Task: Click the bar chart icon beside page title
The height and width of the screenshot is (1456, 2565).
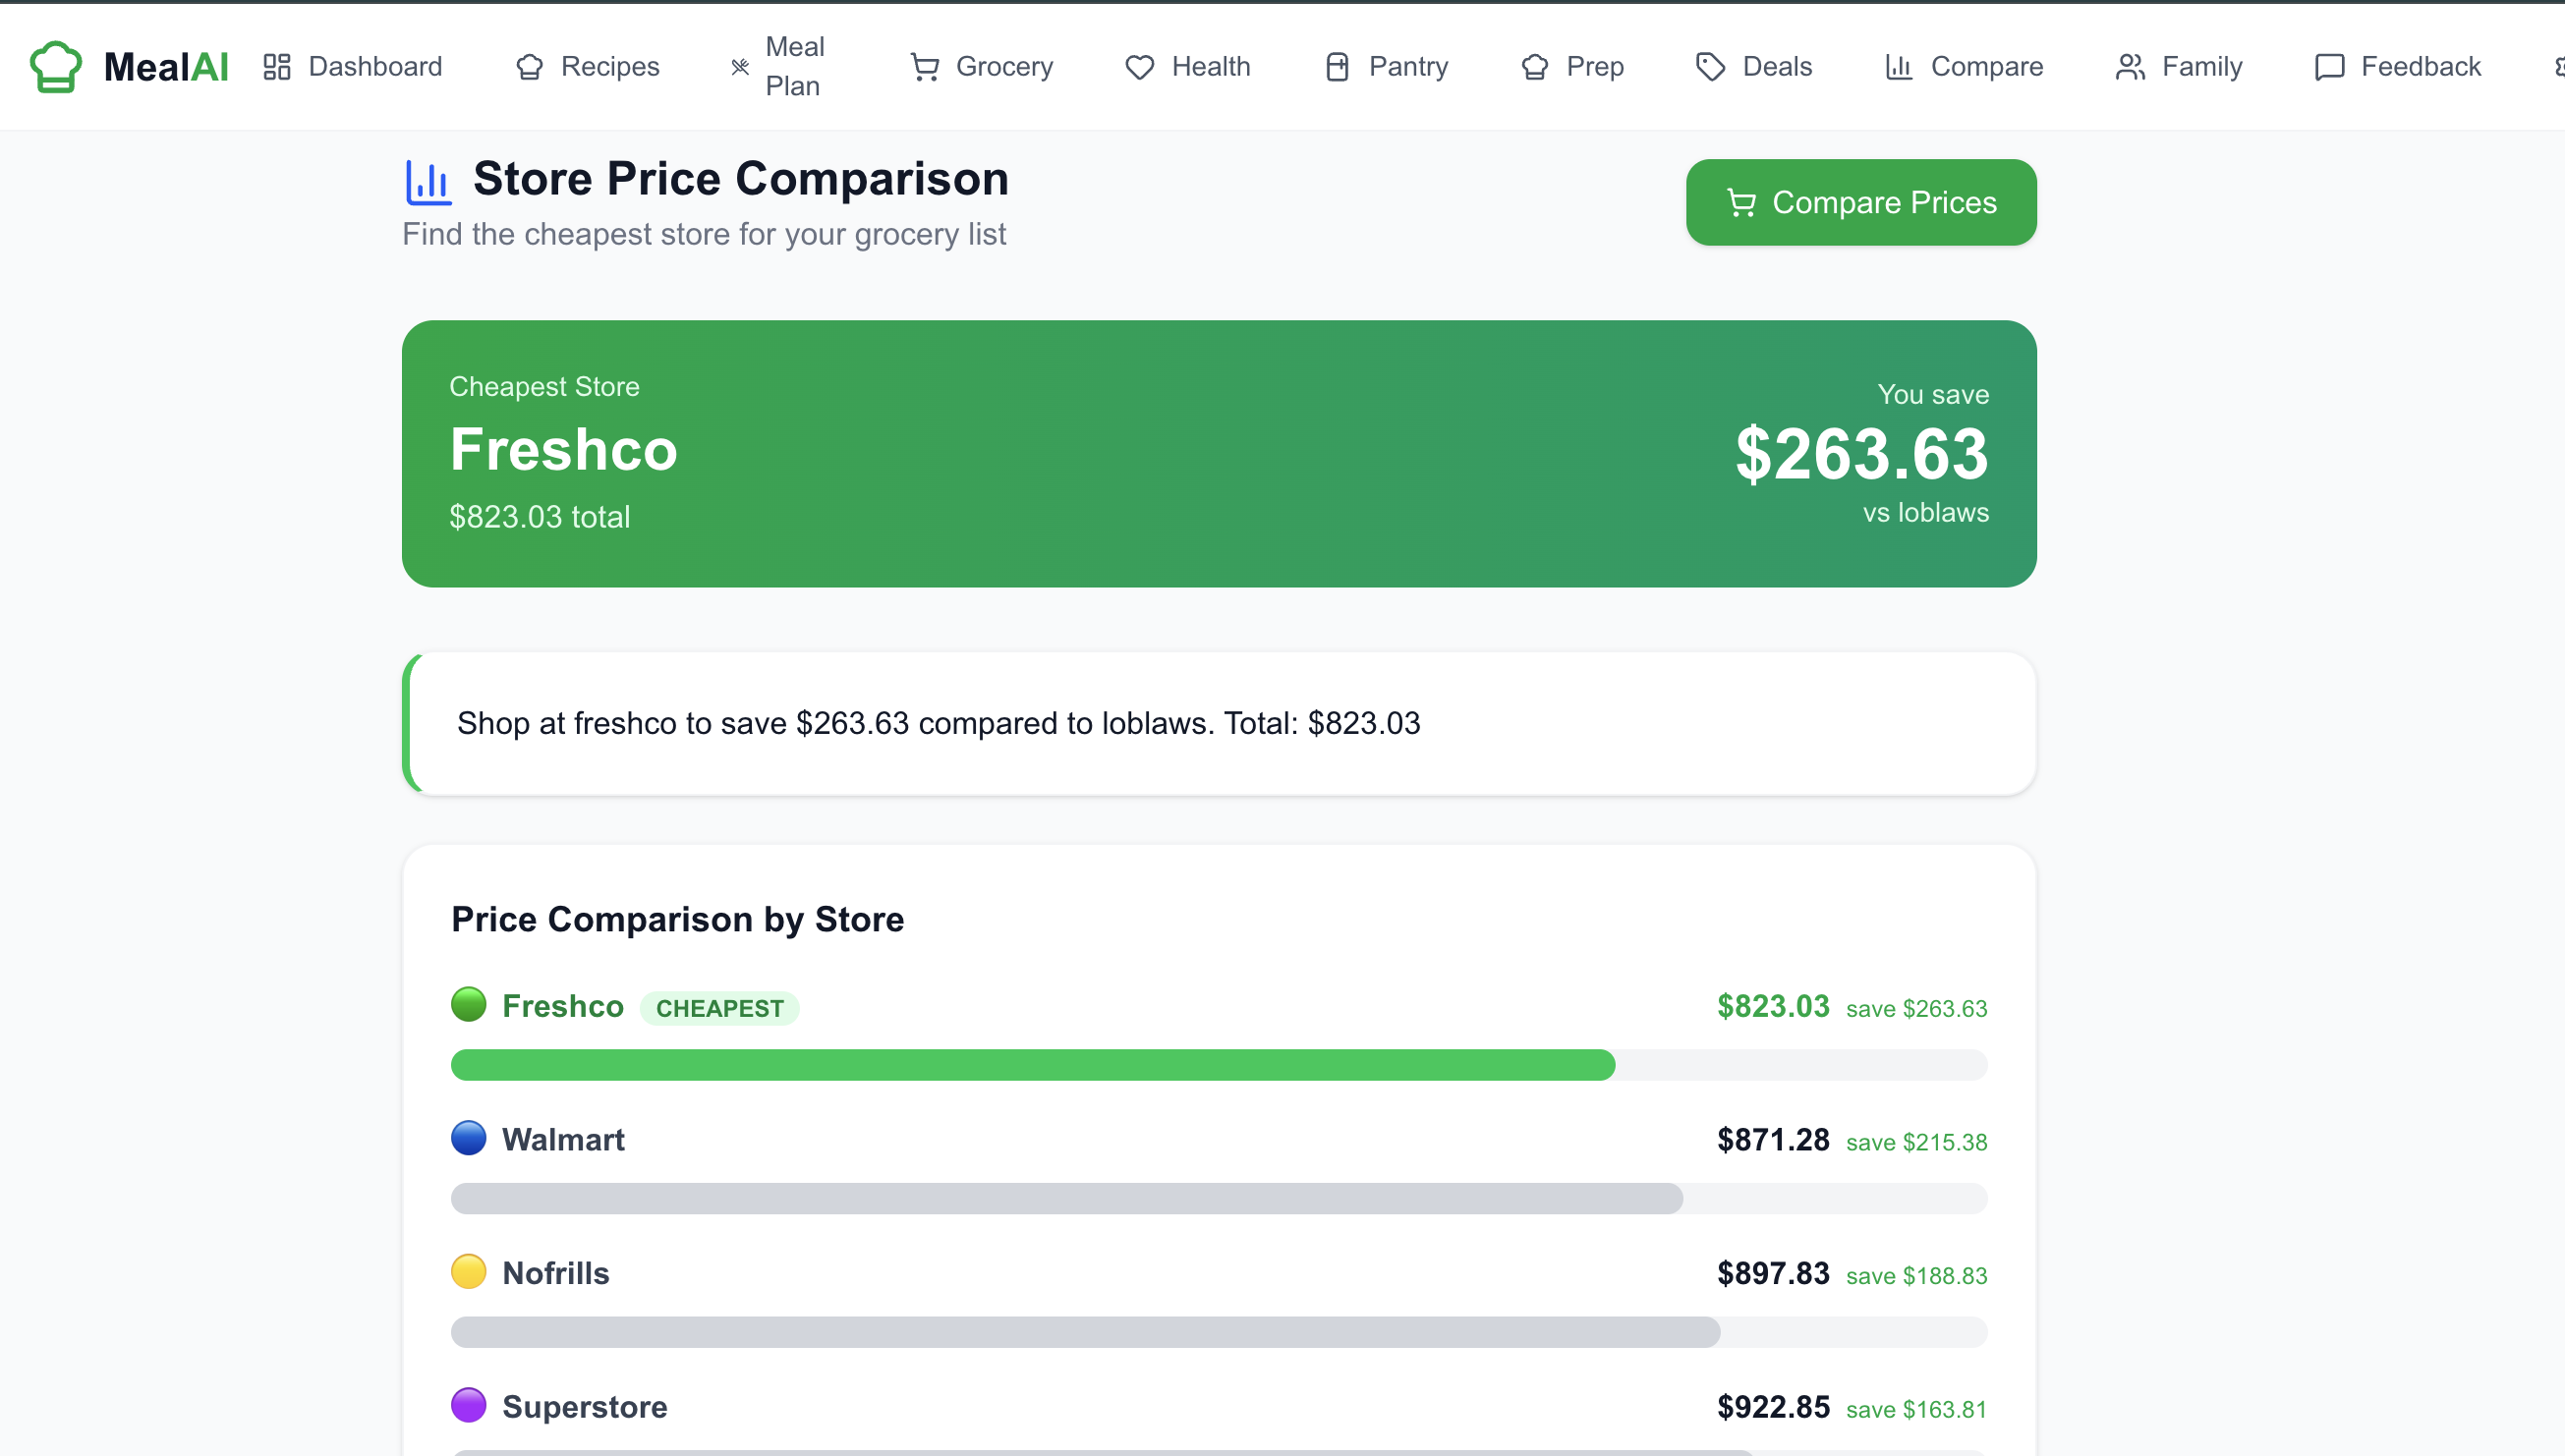Action: coord(428,182)
